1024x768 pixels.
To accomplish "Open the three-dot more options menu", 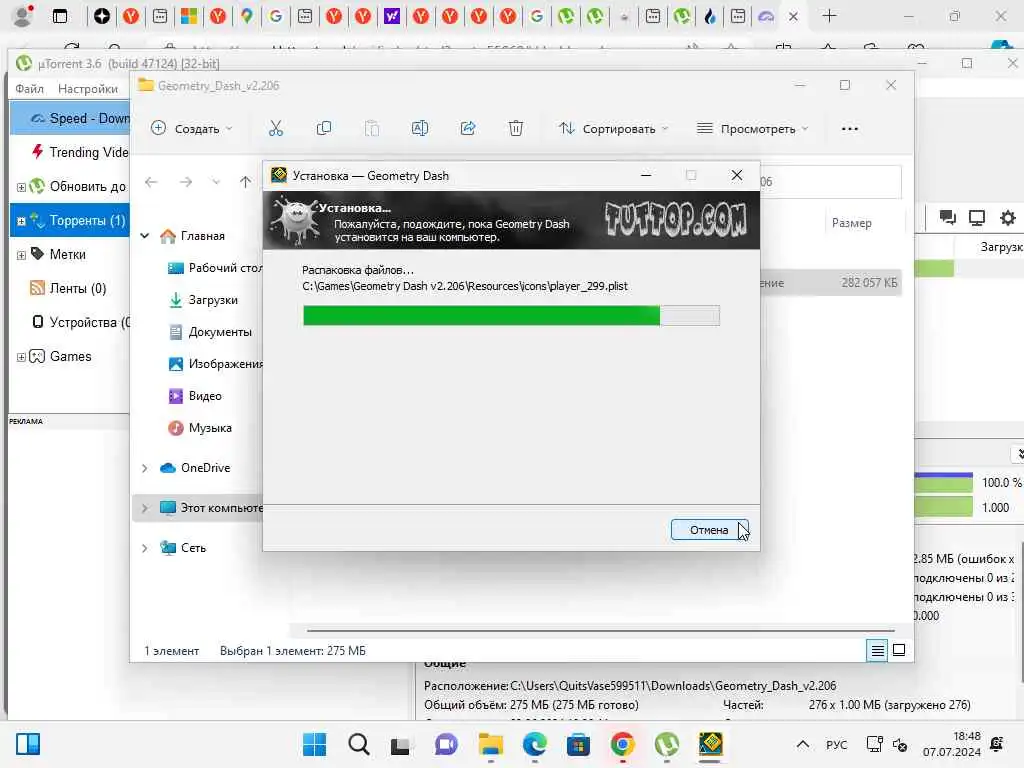I will [x=850, y=129].
